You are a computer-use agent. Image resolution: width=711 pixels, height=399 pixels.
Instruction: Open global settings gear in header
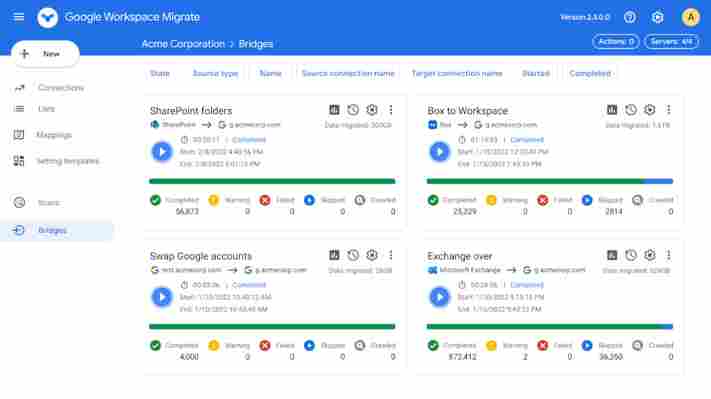tap(657, 17)
